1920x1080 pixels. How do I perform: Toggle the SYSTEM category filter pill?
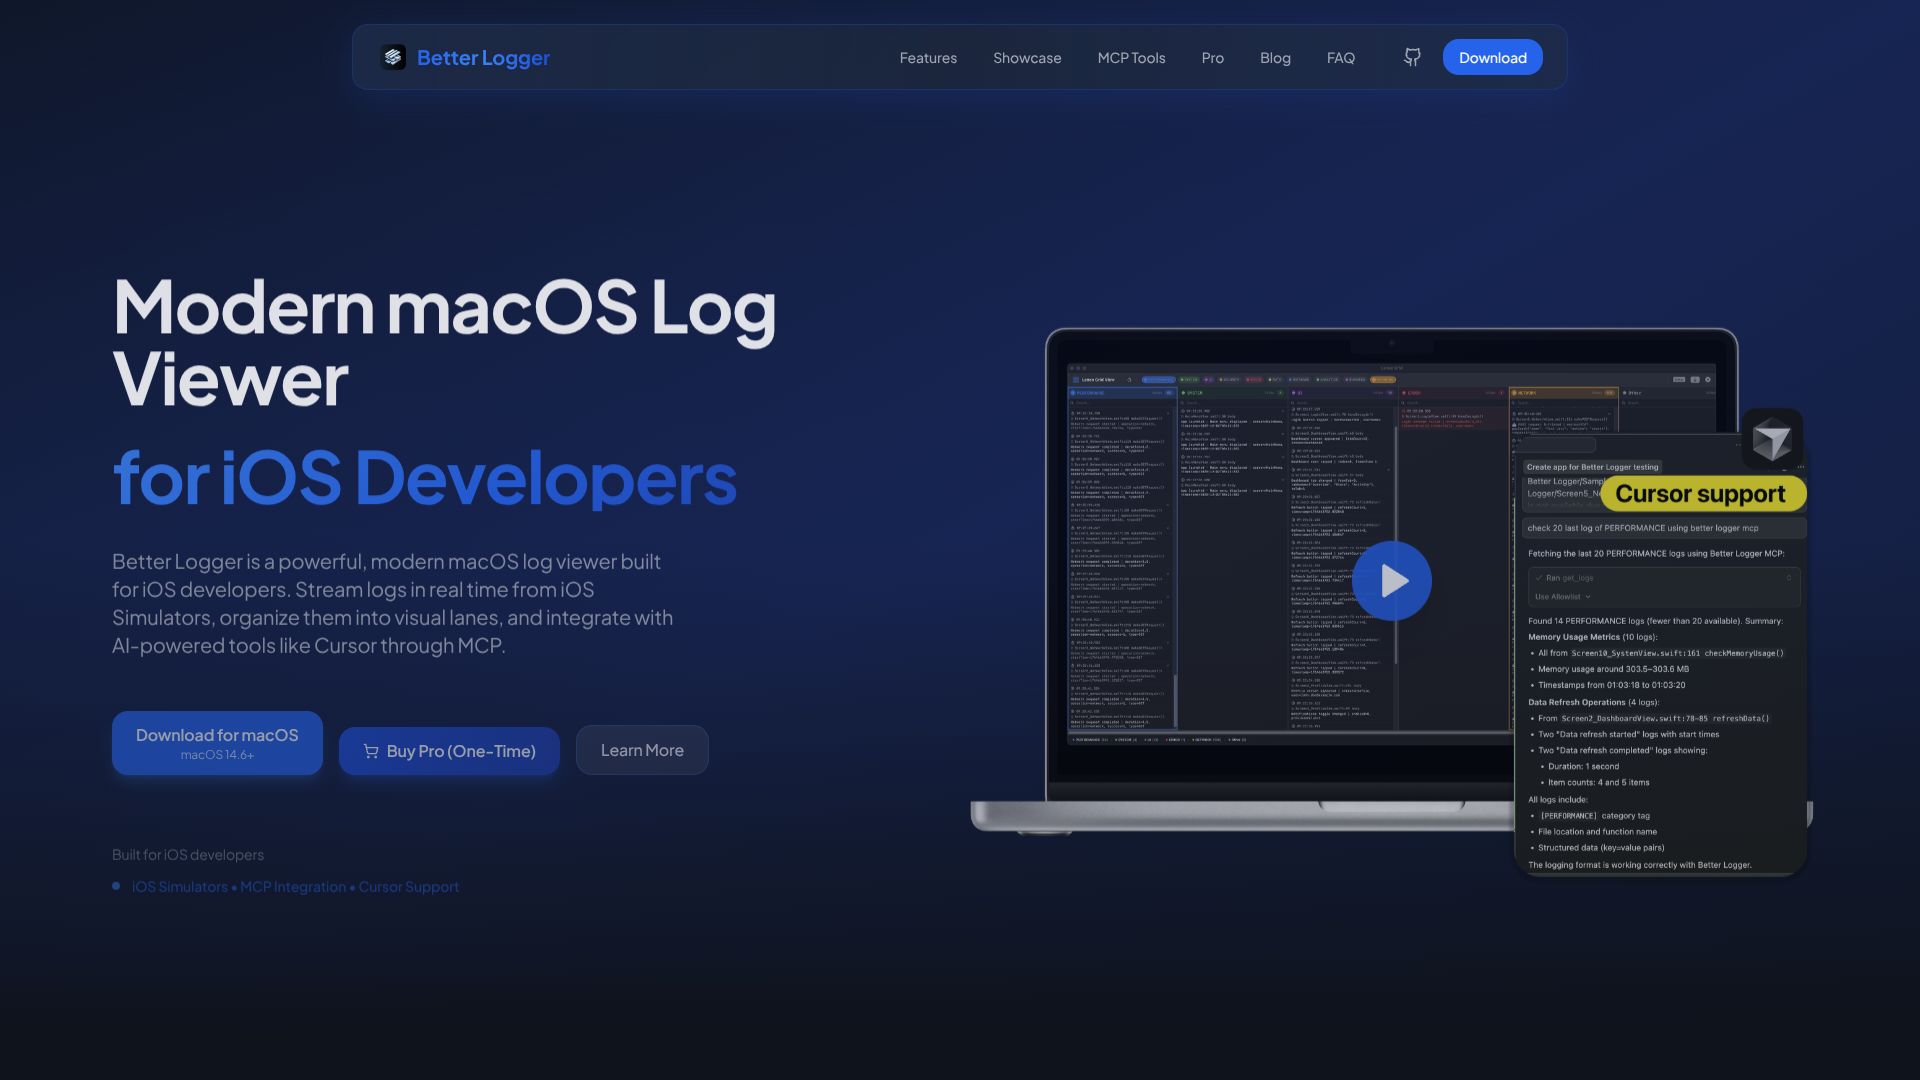pyautogui.click(x=1190, y=380)
